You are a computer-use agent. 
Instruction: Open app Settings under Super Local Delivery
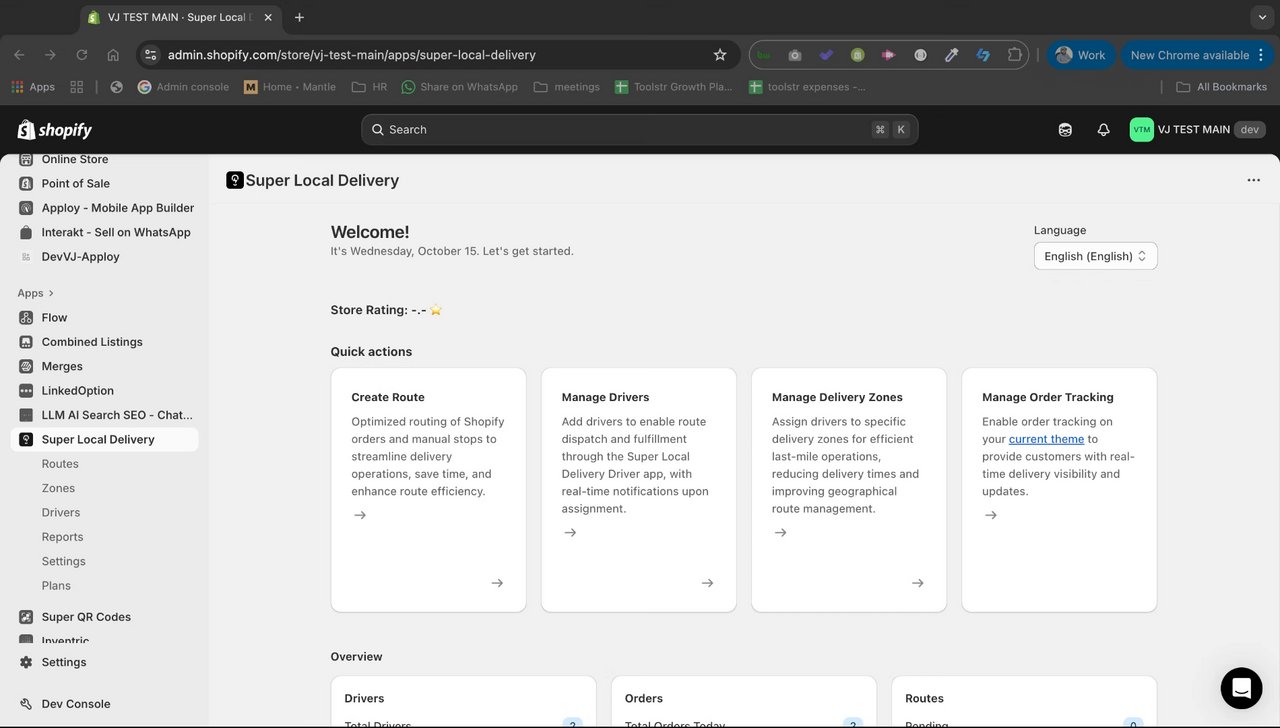tap(63, 562)
